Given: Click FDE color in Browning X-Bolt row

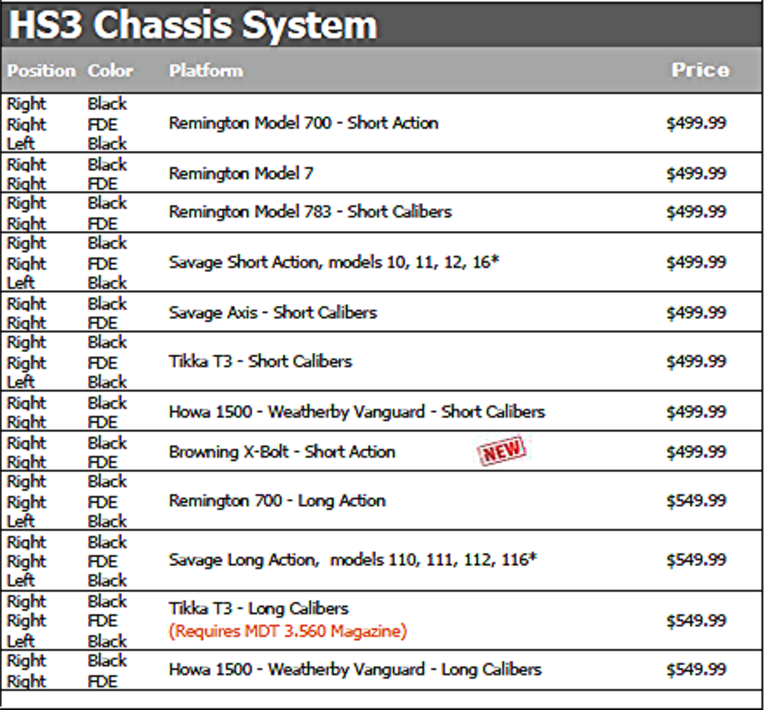Looking at the screenshot, I should (103, 462).
